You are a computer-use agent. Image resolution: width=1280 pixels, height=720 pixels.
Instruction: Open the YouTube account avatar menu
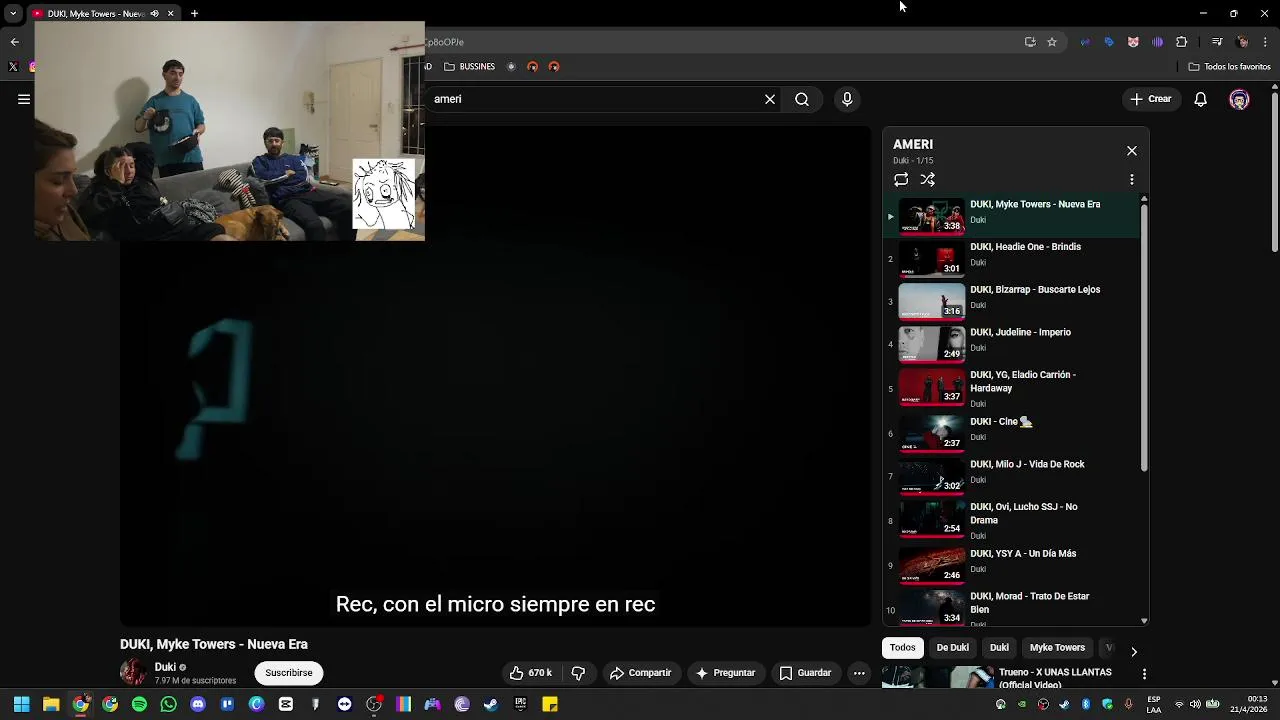point(1240,99)
